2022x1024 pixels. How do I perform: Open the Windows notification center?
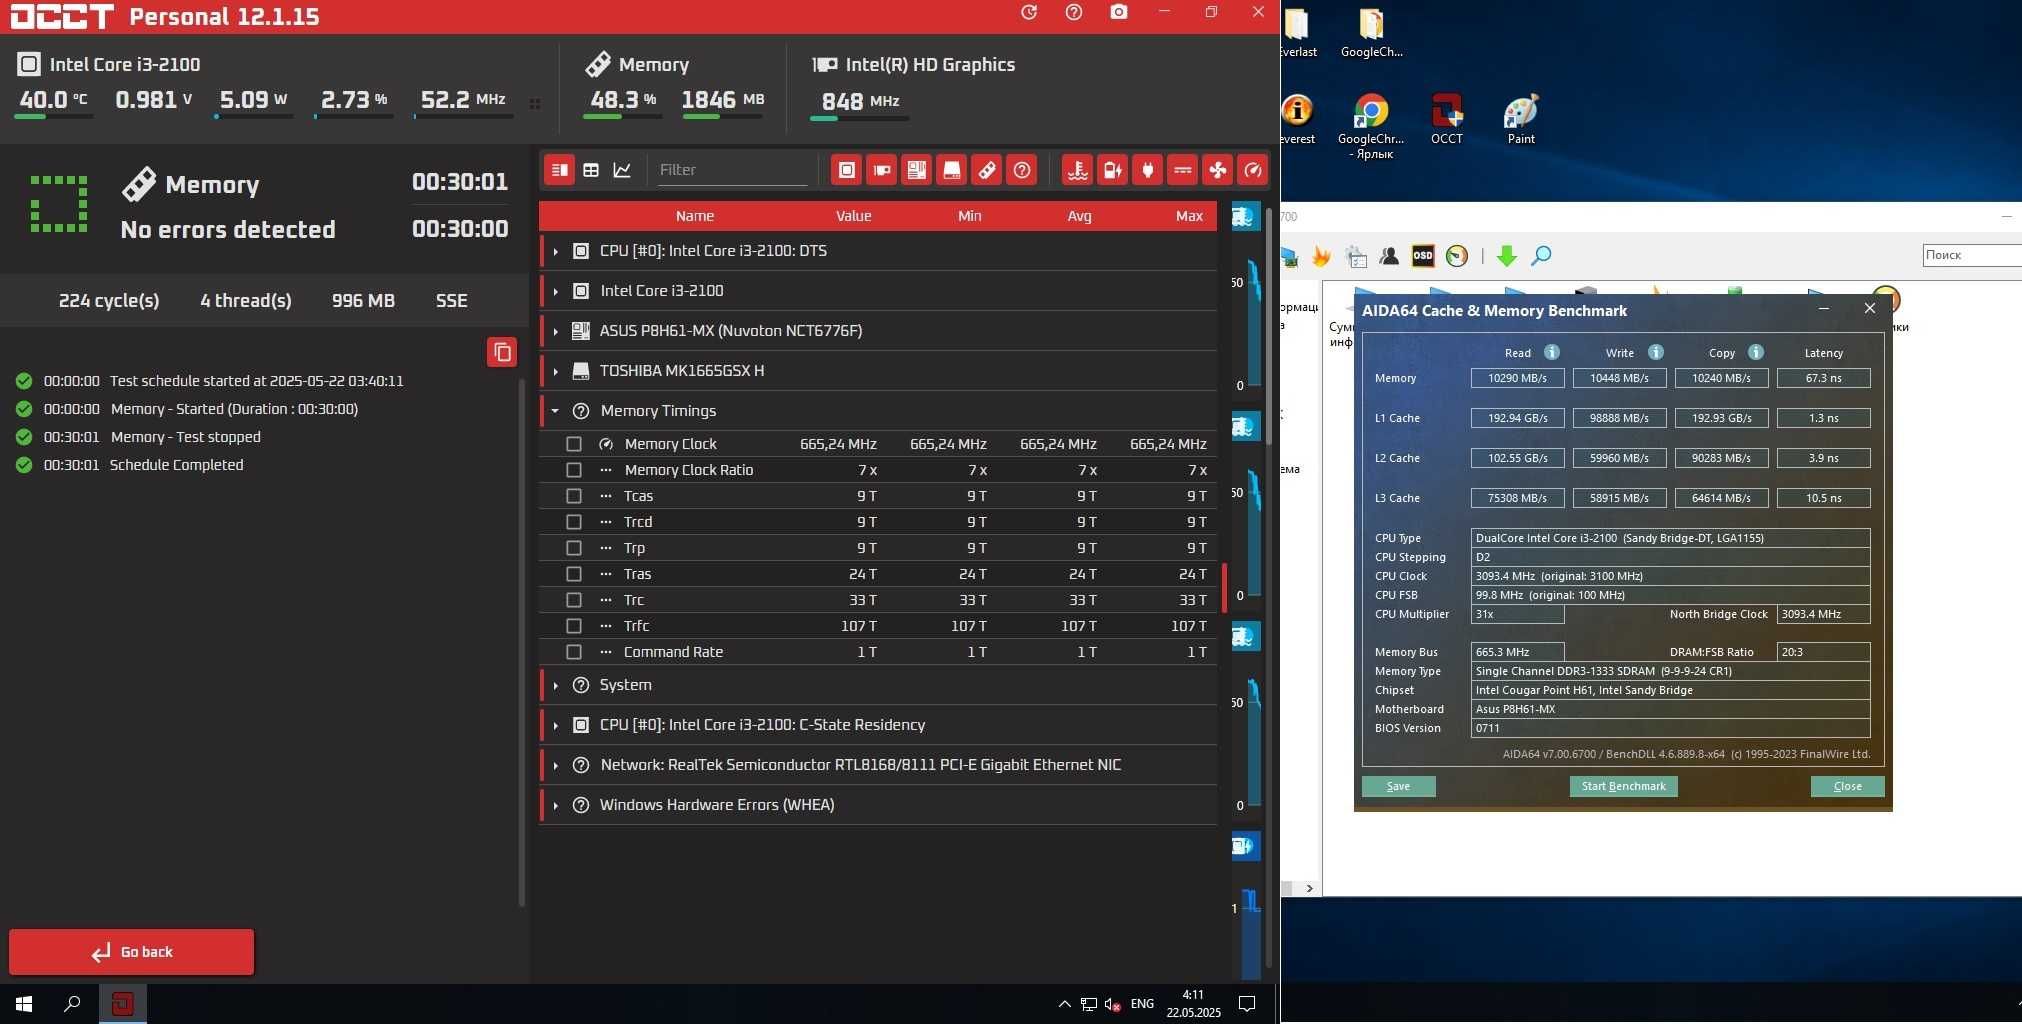[1247, 1004]
